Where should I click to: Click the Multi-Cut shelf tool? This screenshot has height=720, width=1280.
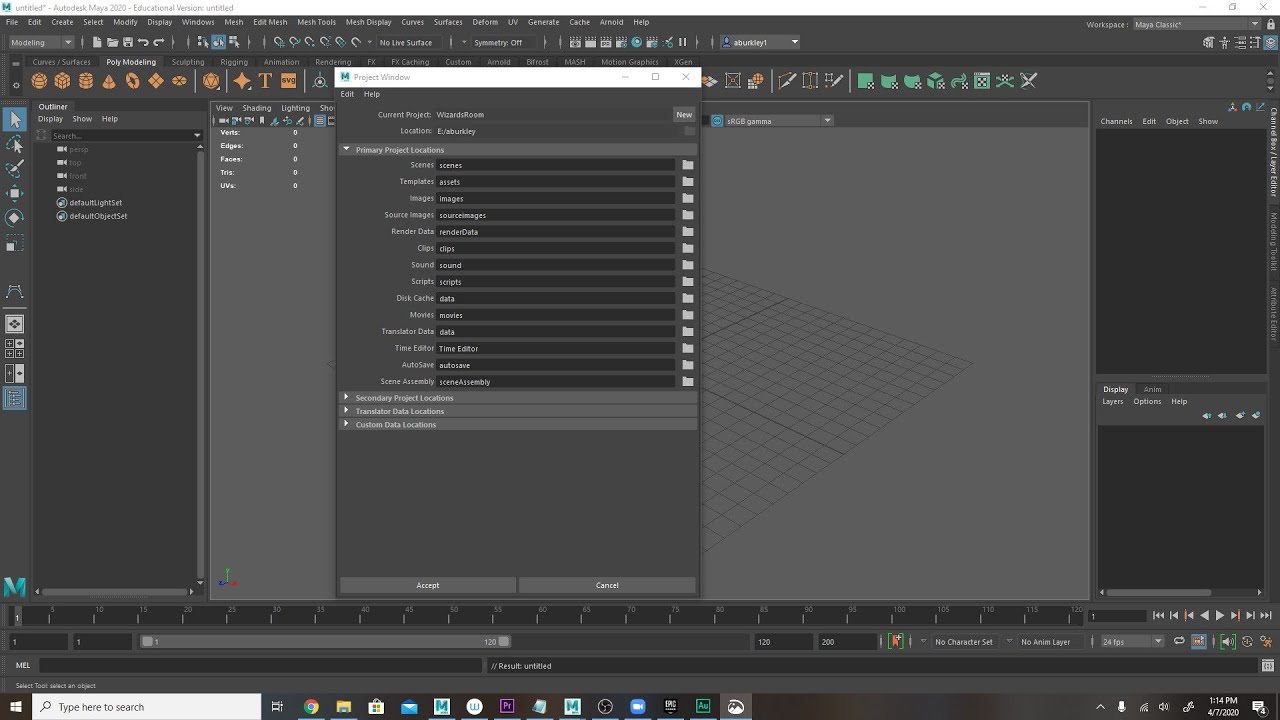(787, 81)
